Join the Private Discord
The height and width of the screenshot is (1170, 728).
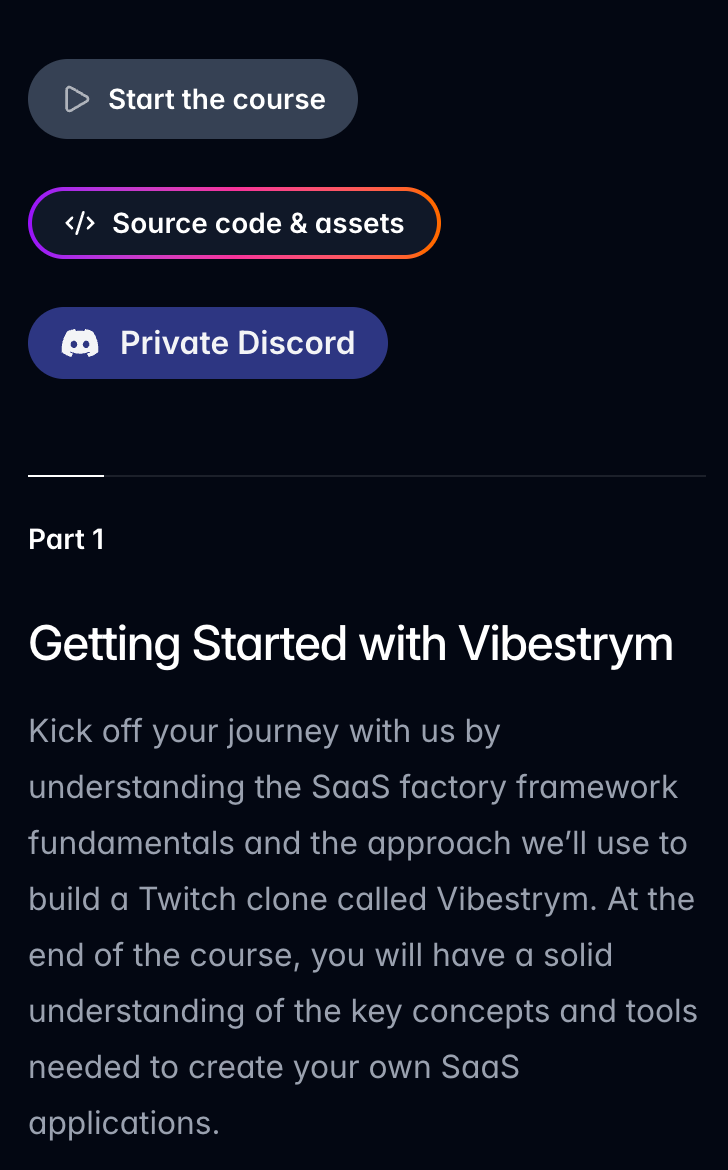(x=208, y=343)
